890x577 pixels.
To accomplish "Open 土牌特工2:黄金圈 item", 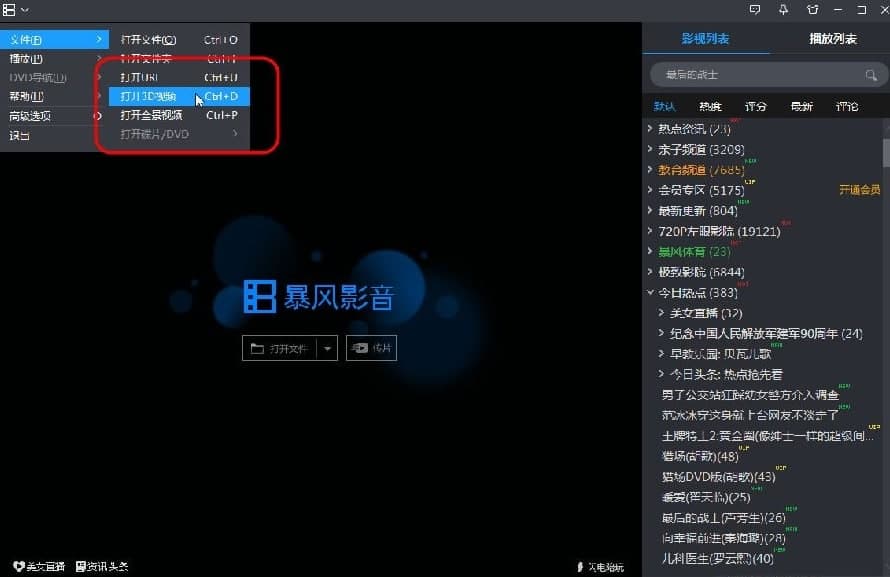I will point(768,436).
